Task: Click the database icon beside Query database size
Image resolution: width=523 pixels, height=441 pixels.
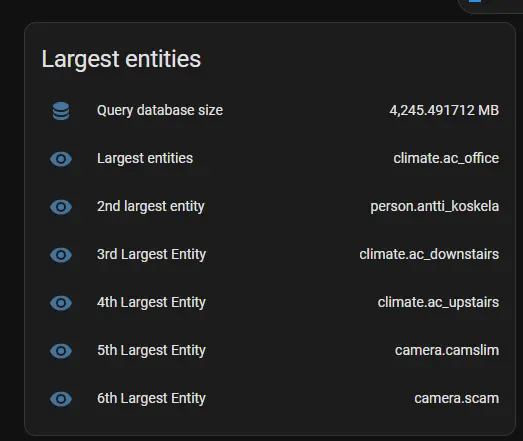Action: pos(61,111)
